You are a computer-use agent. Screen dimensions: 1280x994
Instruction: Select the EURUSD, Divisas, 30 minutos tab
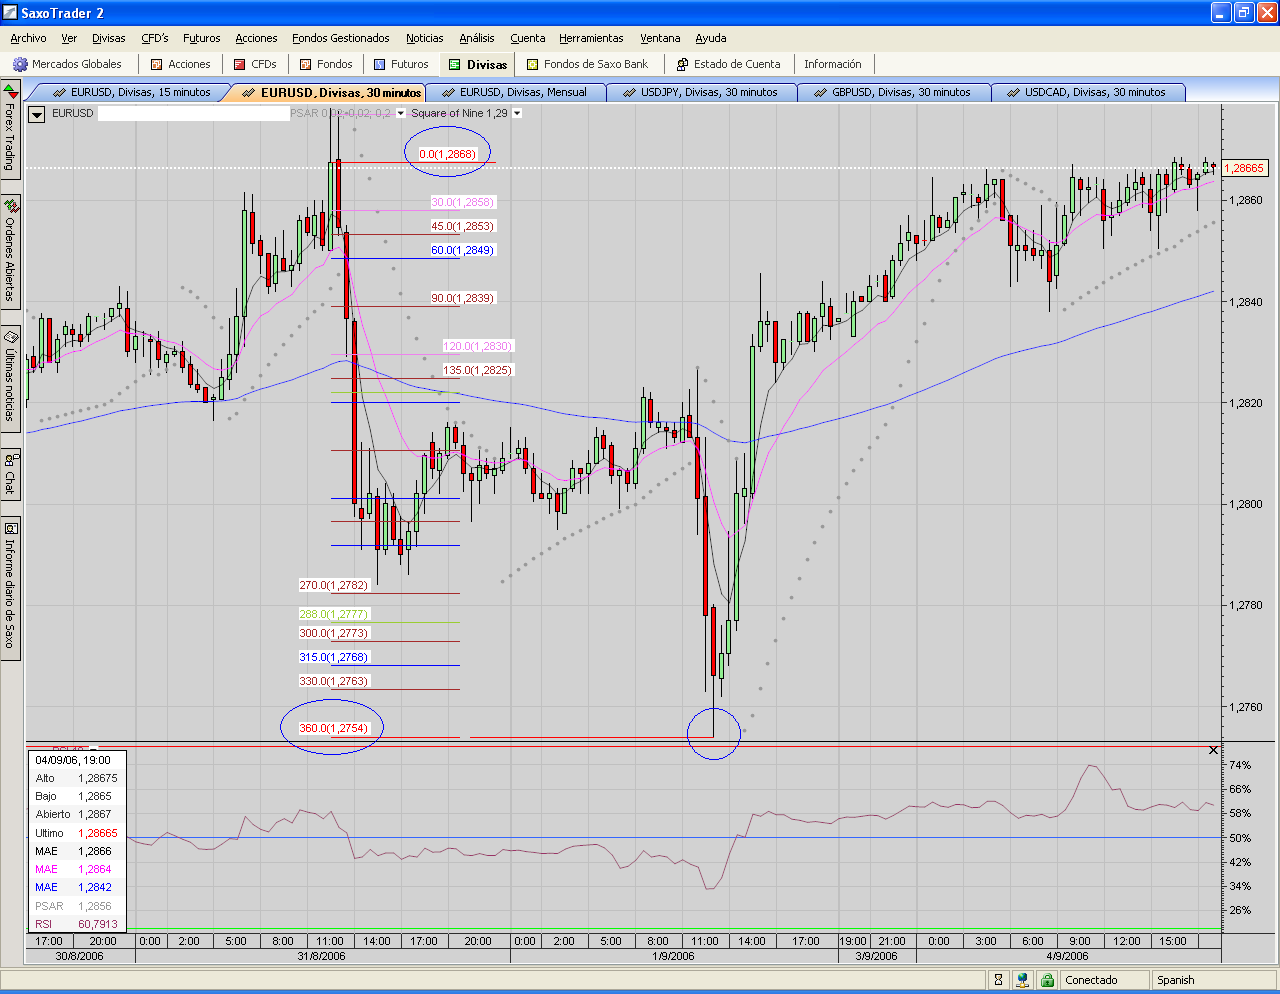point(330,92)
